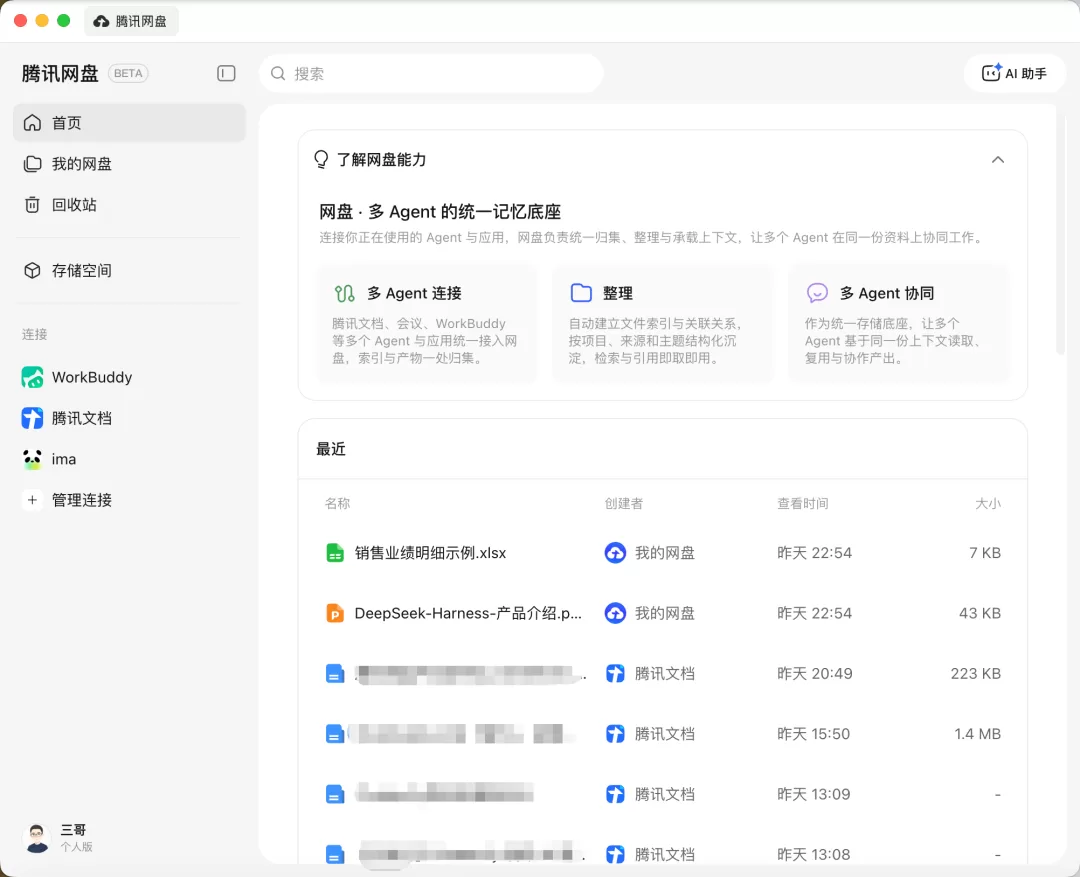The image size is (1080, 877).
Task: Click the 名称 column header
Action: 338,504
